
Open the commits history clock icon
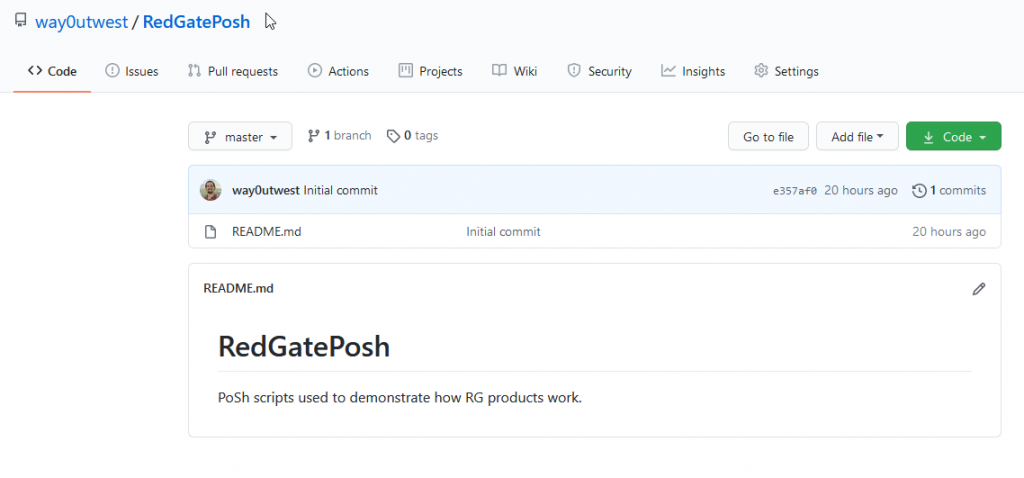point(919,190)
